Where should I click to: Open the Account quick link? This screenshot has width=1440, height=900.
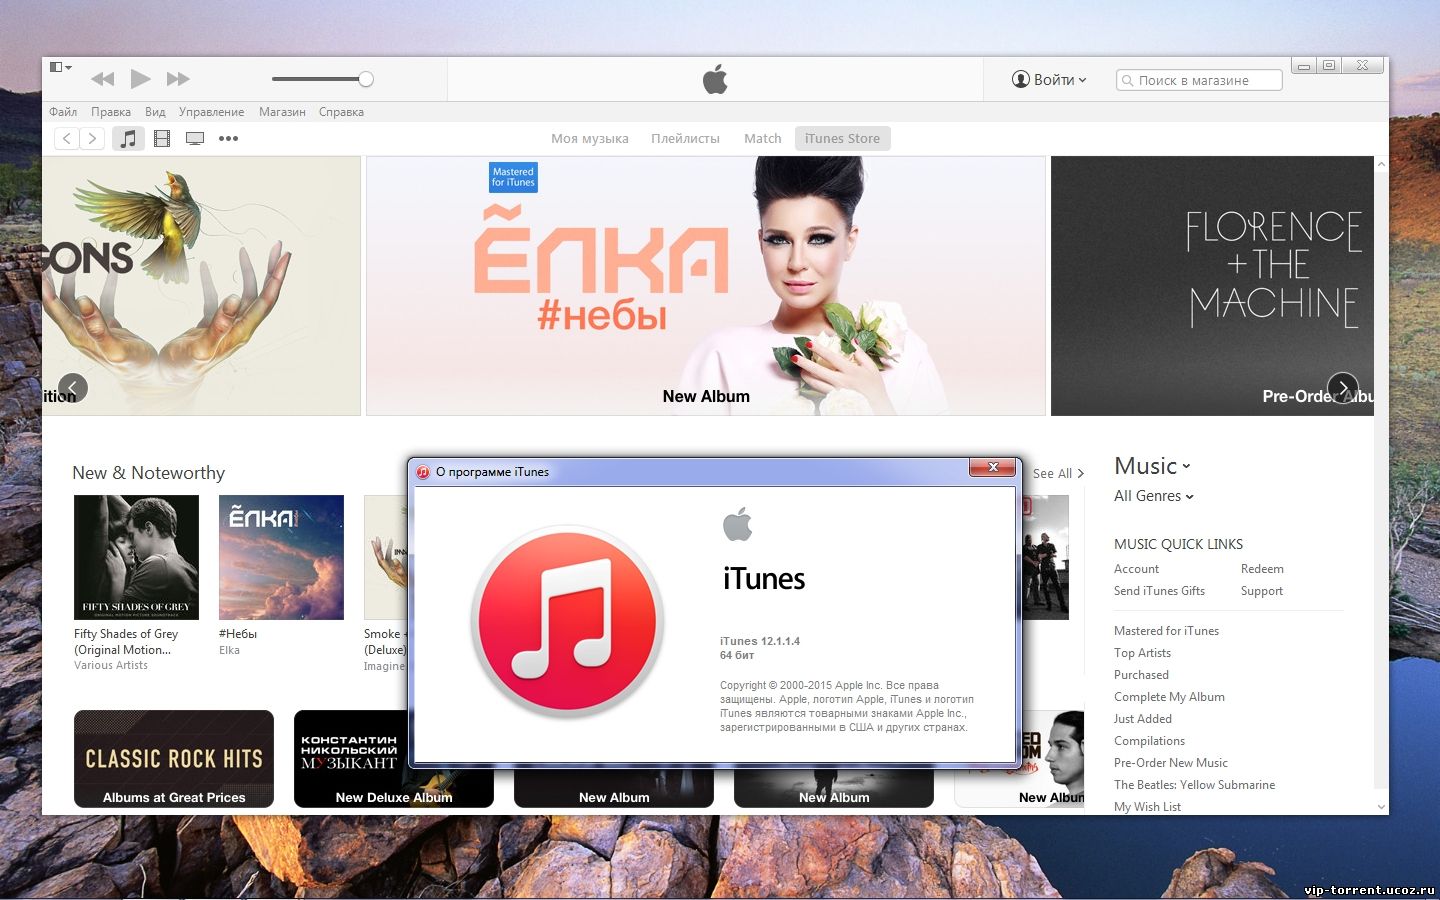click(x=1136, y=569)
